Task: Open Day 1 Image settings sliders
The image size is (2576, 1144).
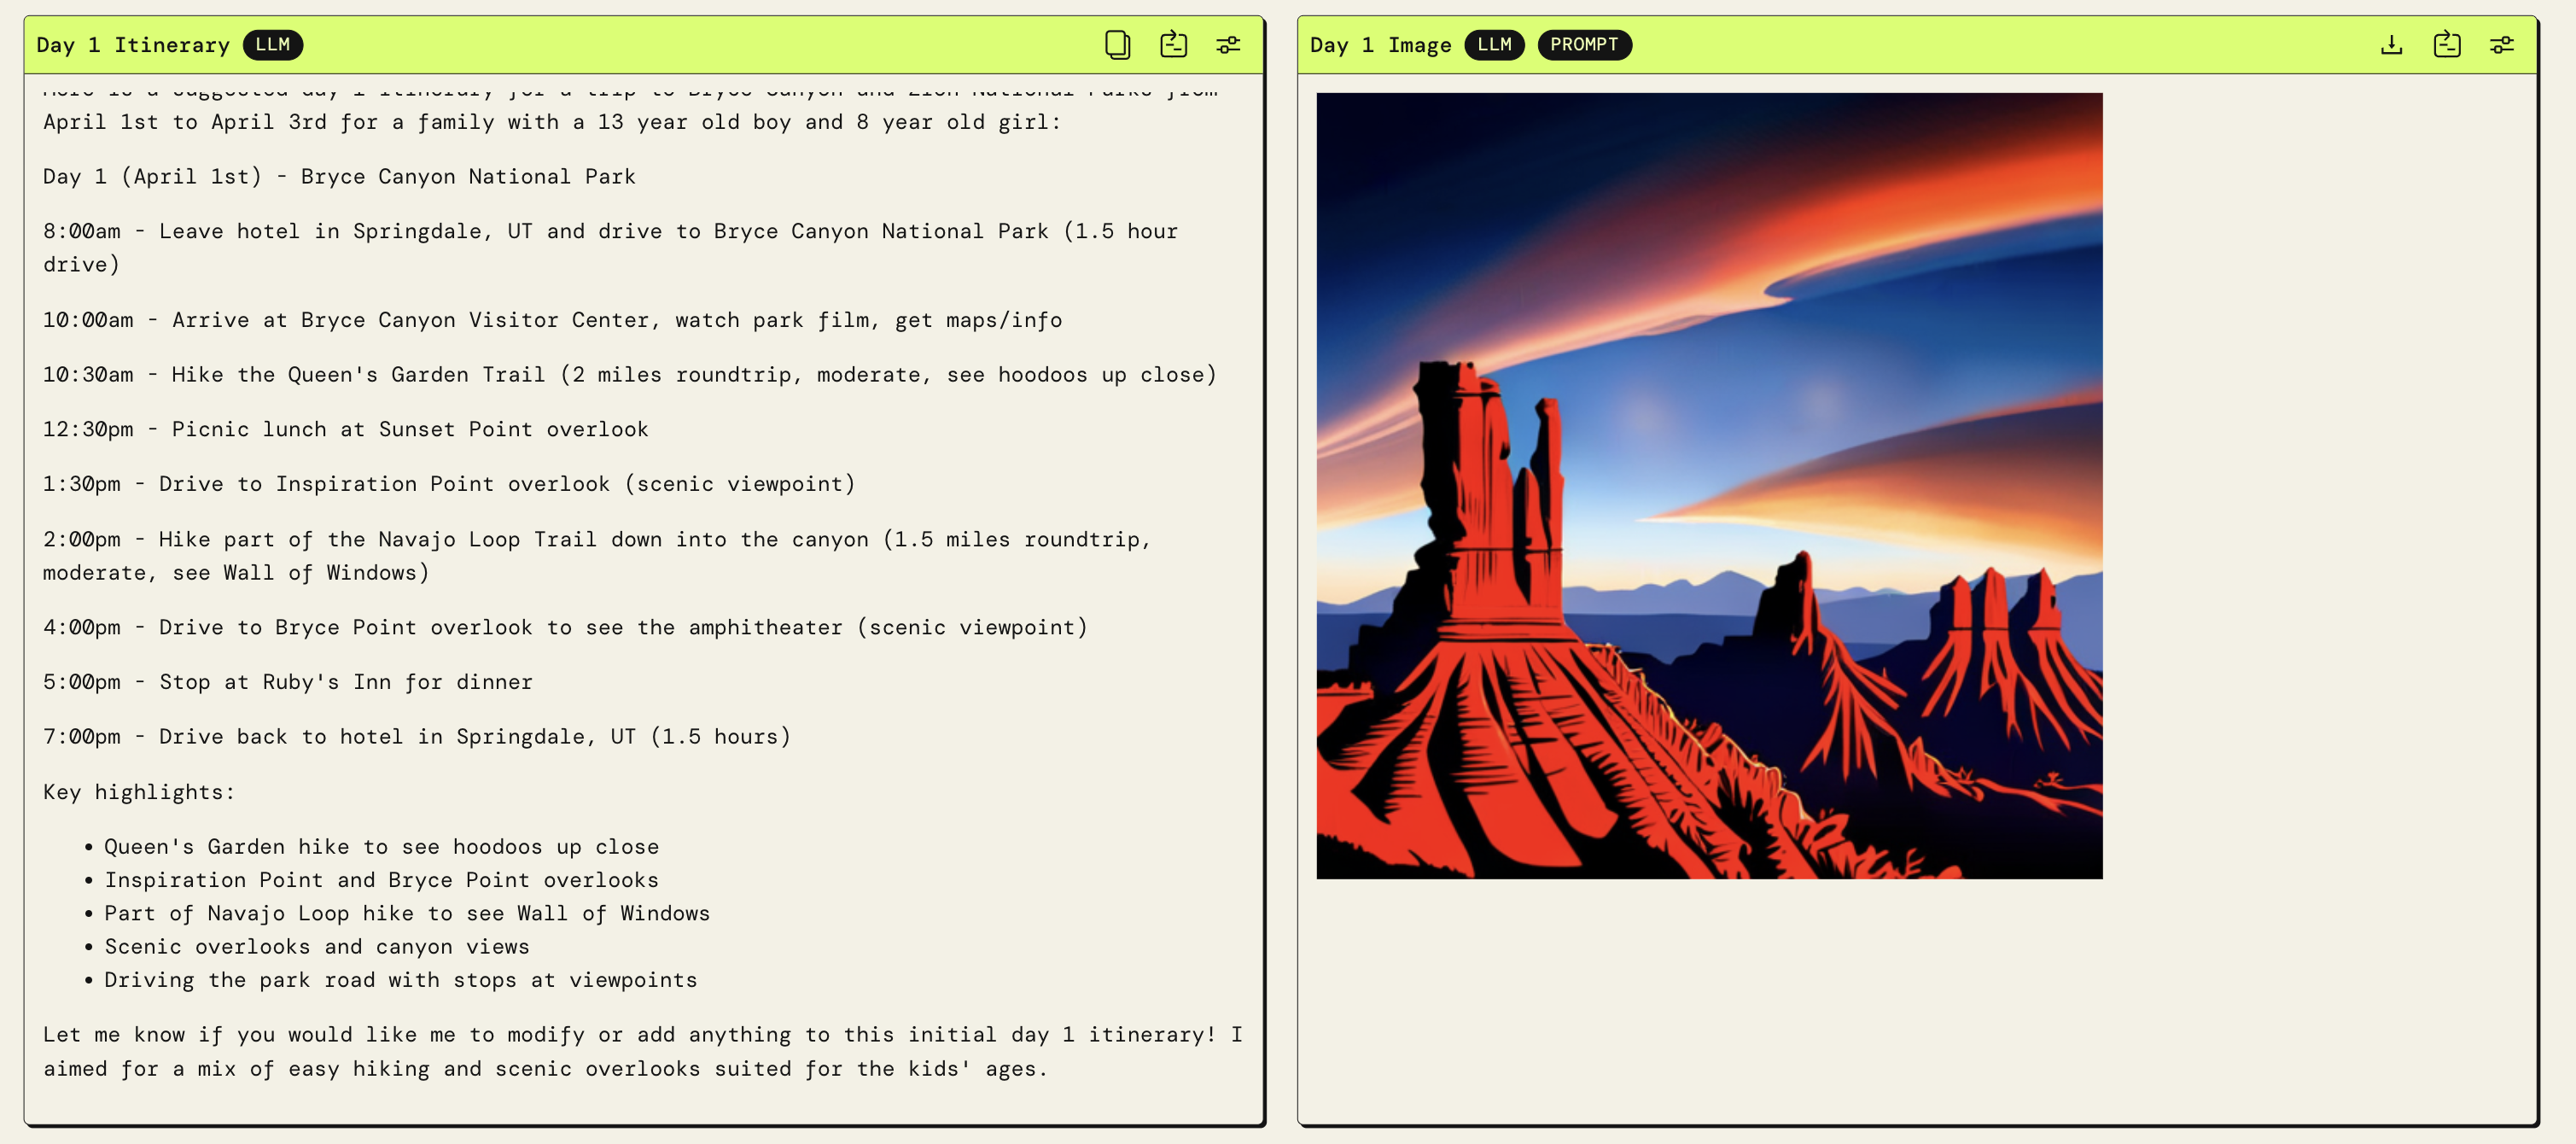Action: click(x=2501, y=45)
